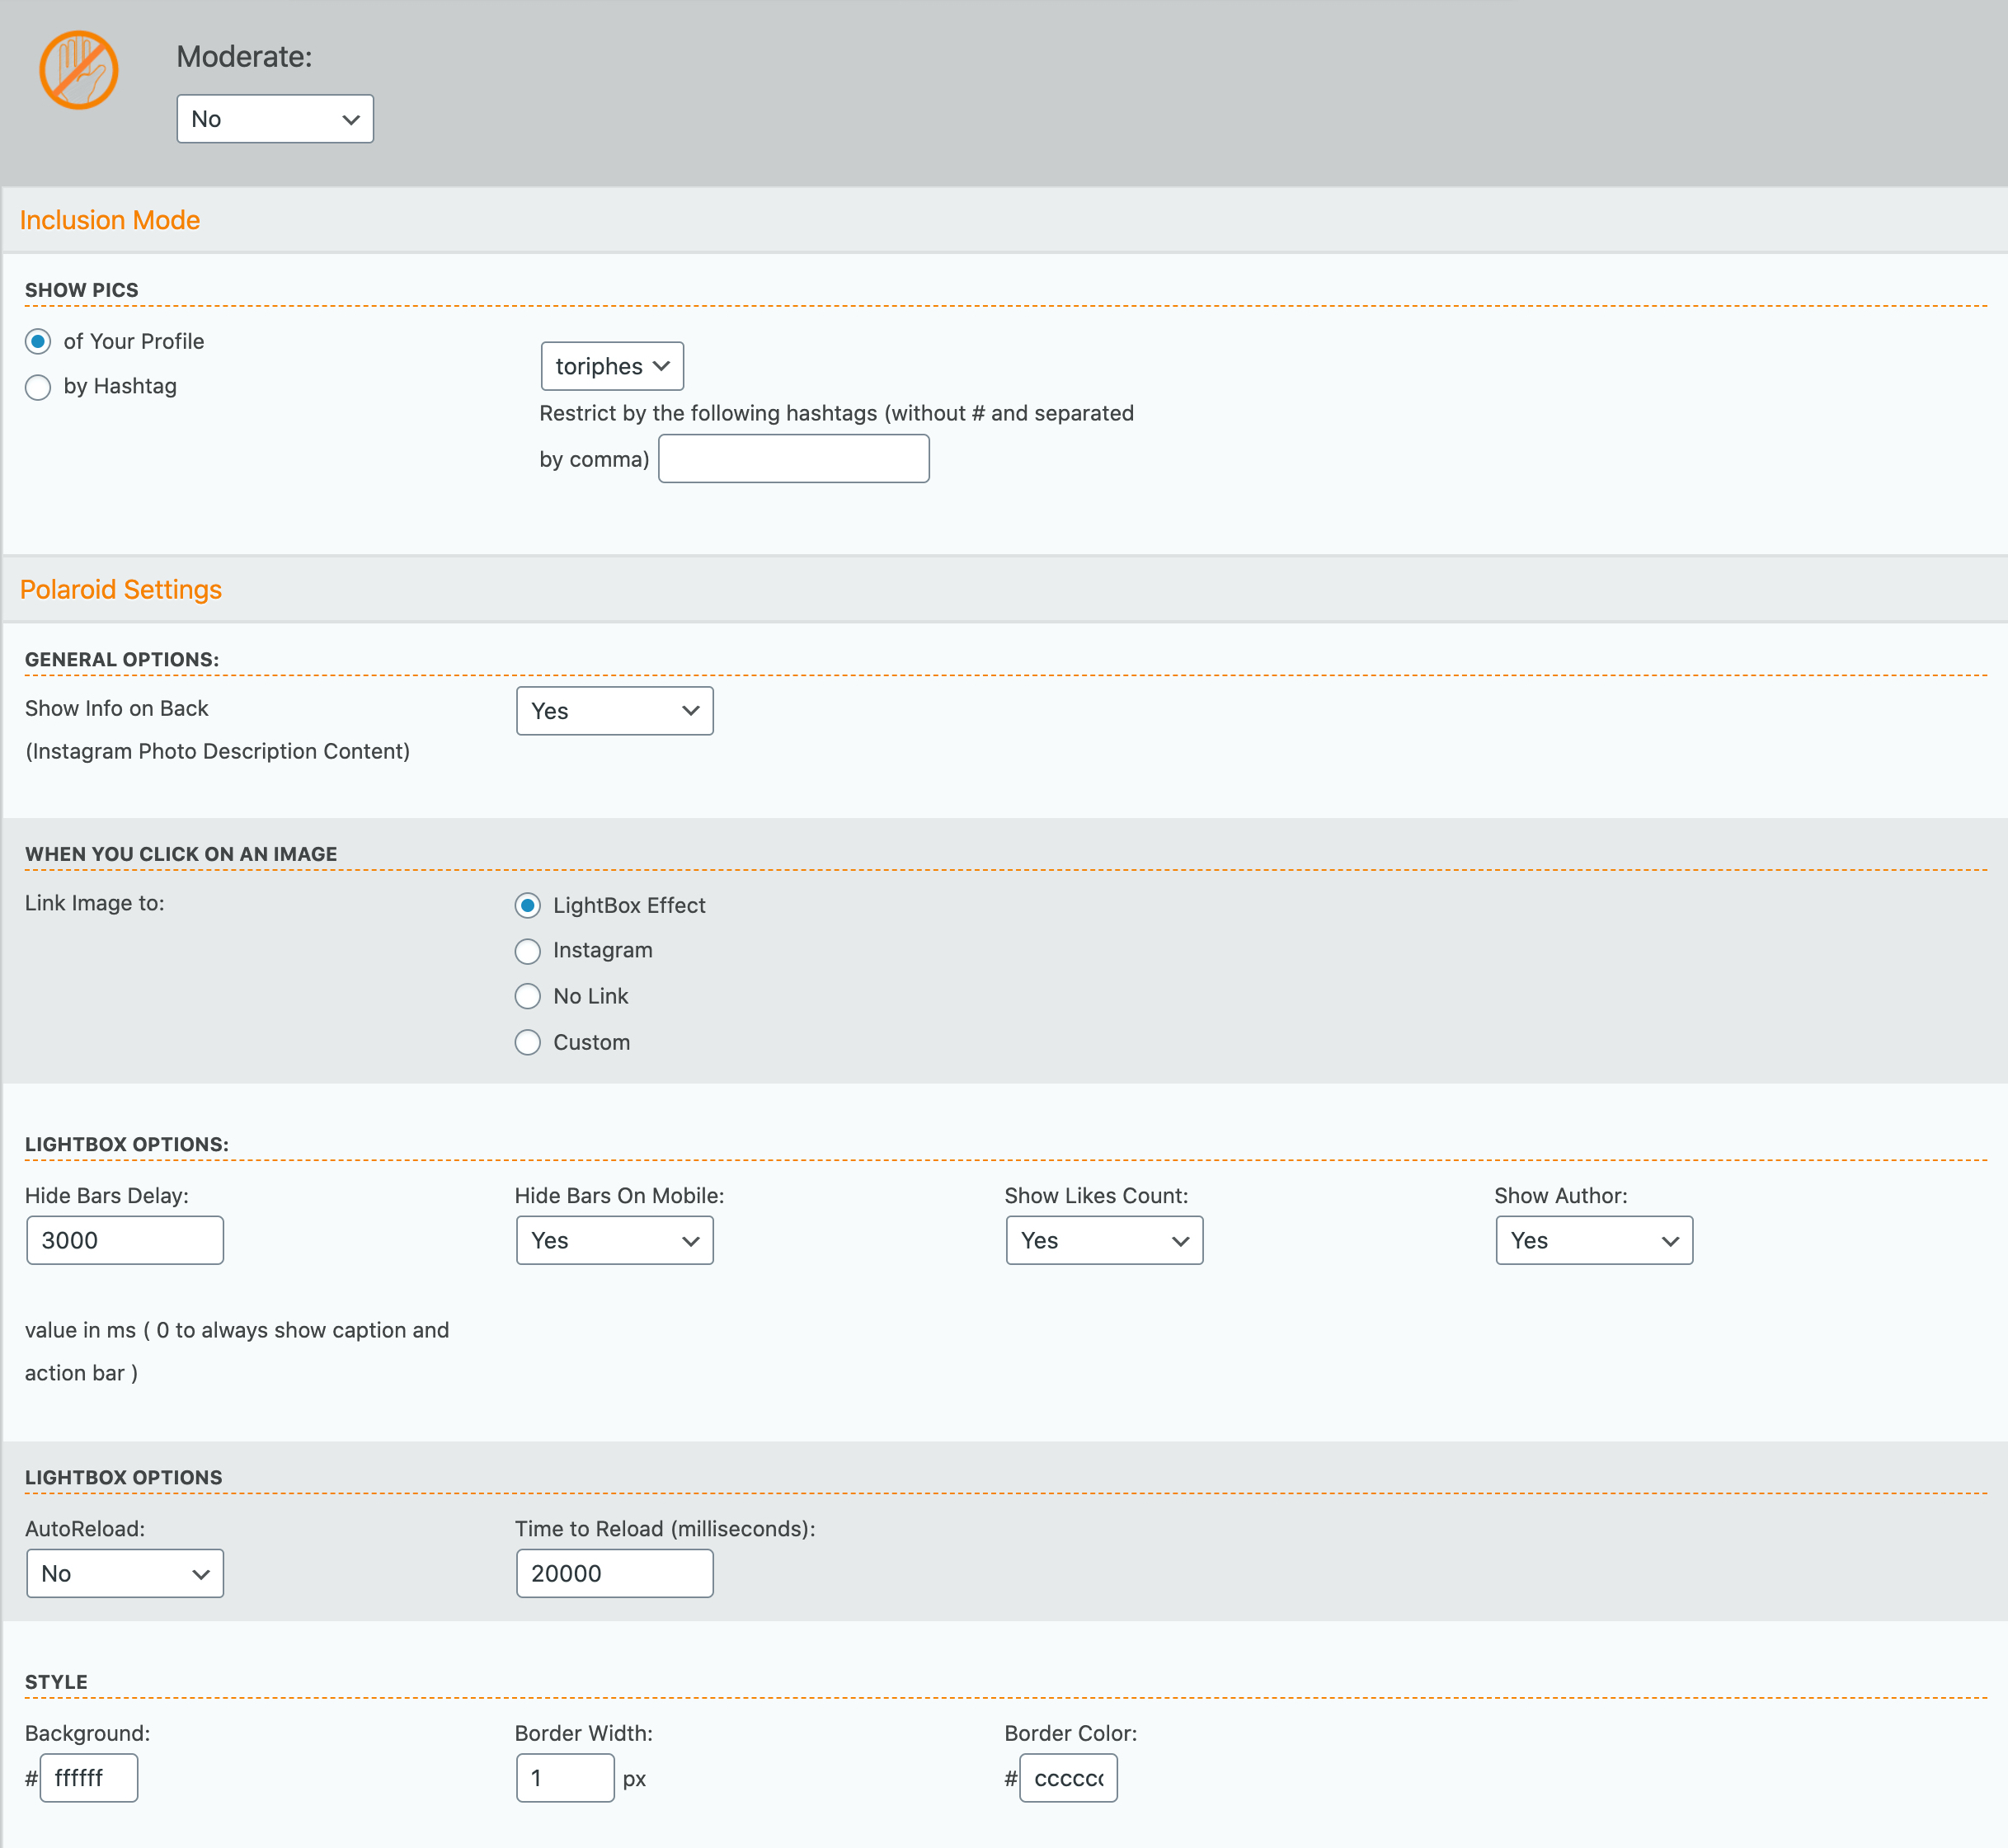Click the restrict hashtags input field
Viewport: 2008px width, 1848px height.
[x=793, y=459]
